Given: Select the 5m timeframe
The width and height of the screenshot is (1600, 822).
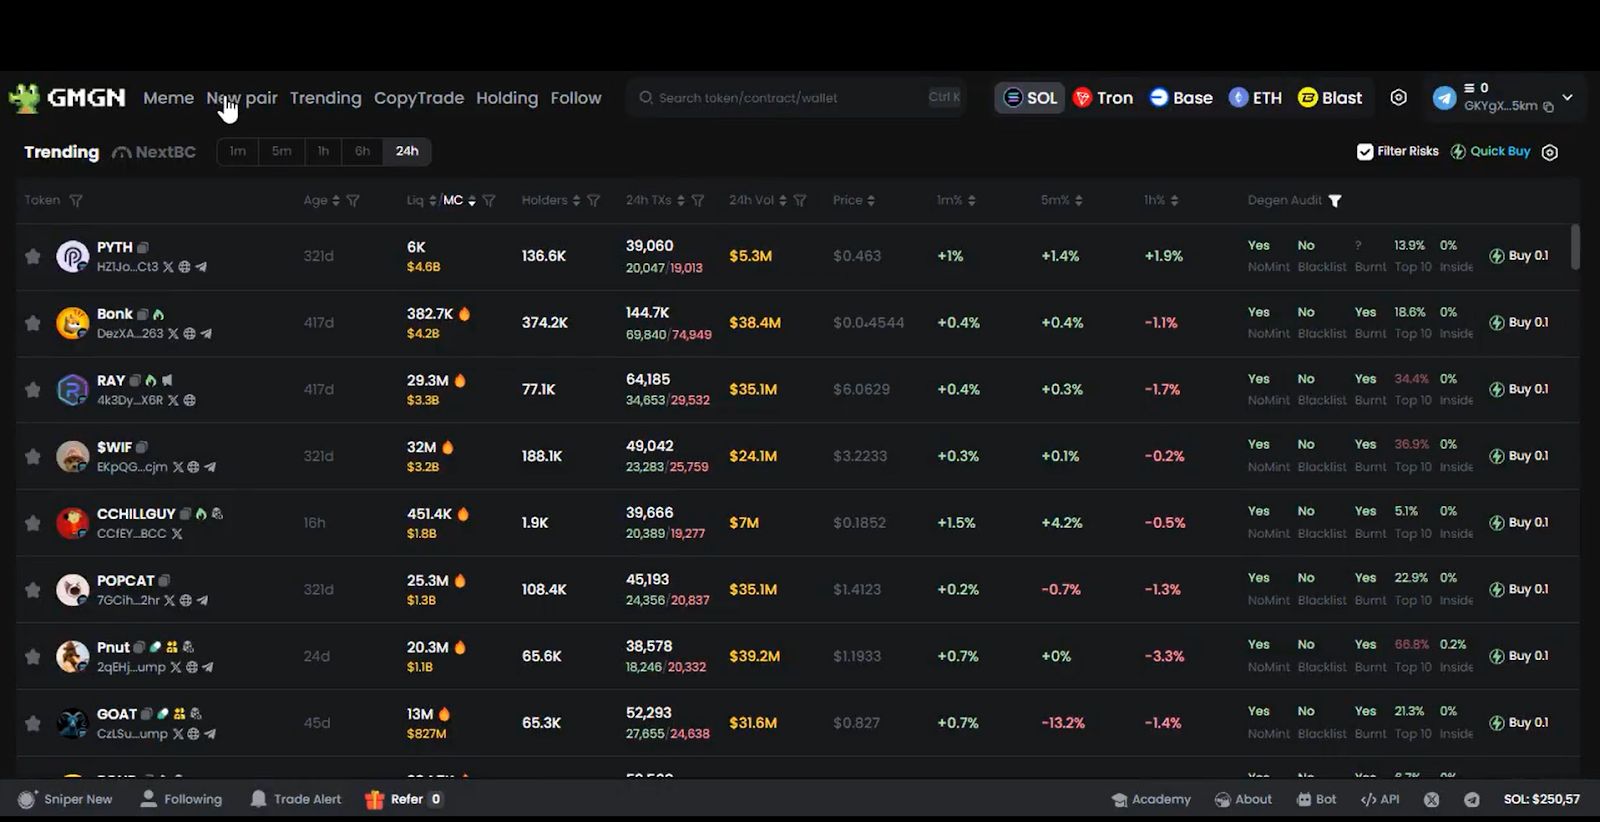Looking at the screenshot, I should (x=282, y=151).
